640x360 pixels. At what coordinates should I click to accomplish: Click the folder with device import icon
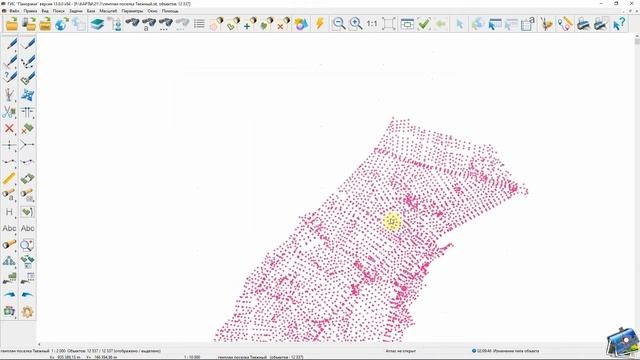(x=29, y=24)
